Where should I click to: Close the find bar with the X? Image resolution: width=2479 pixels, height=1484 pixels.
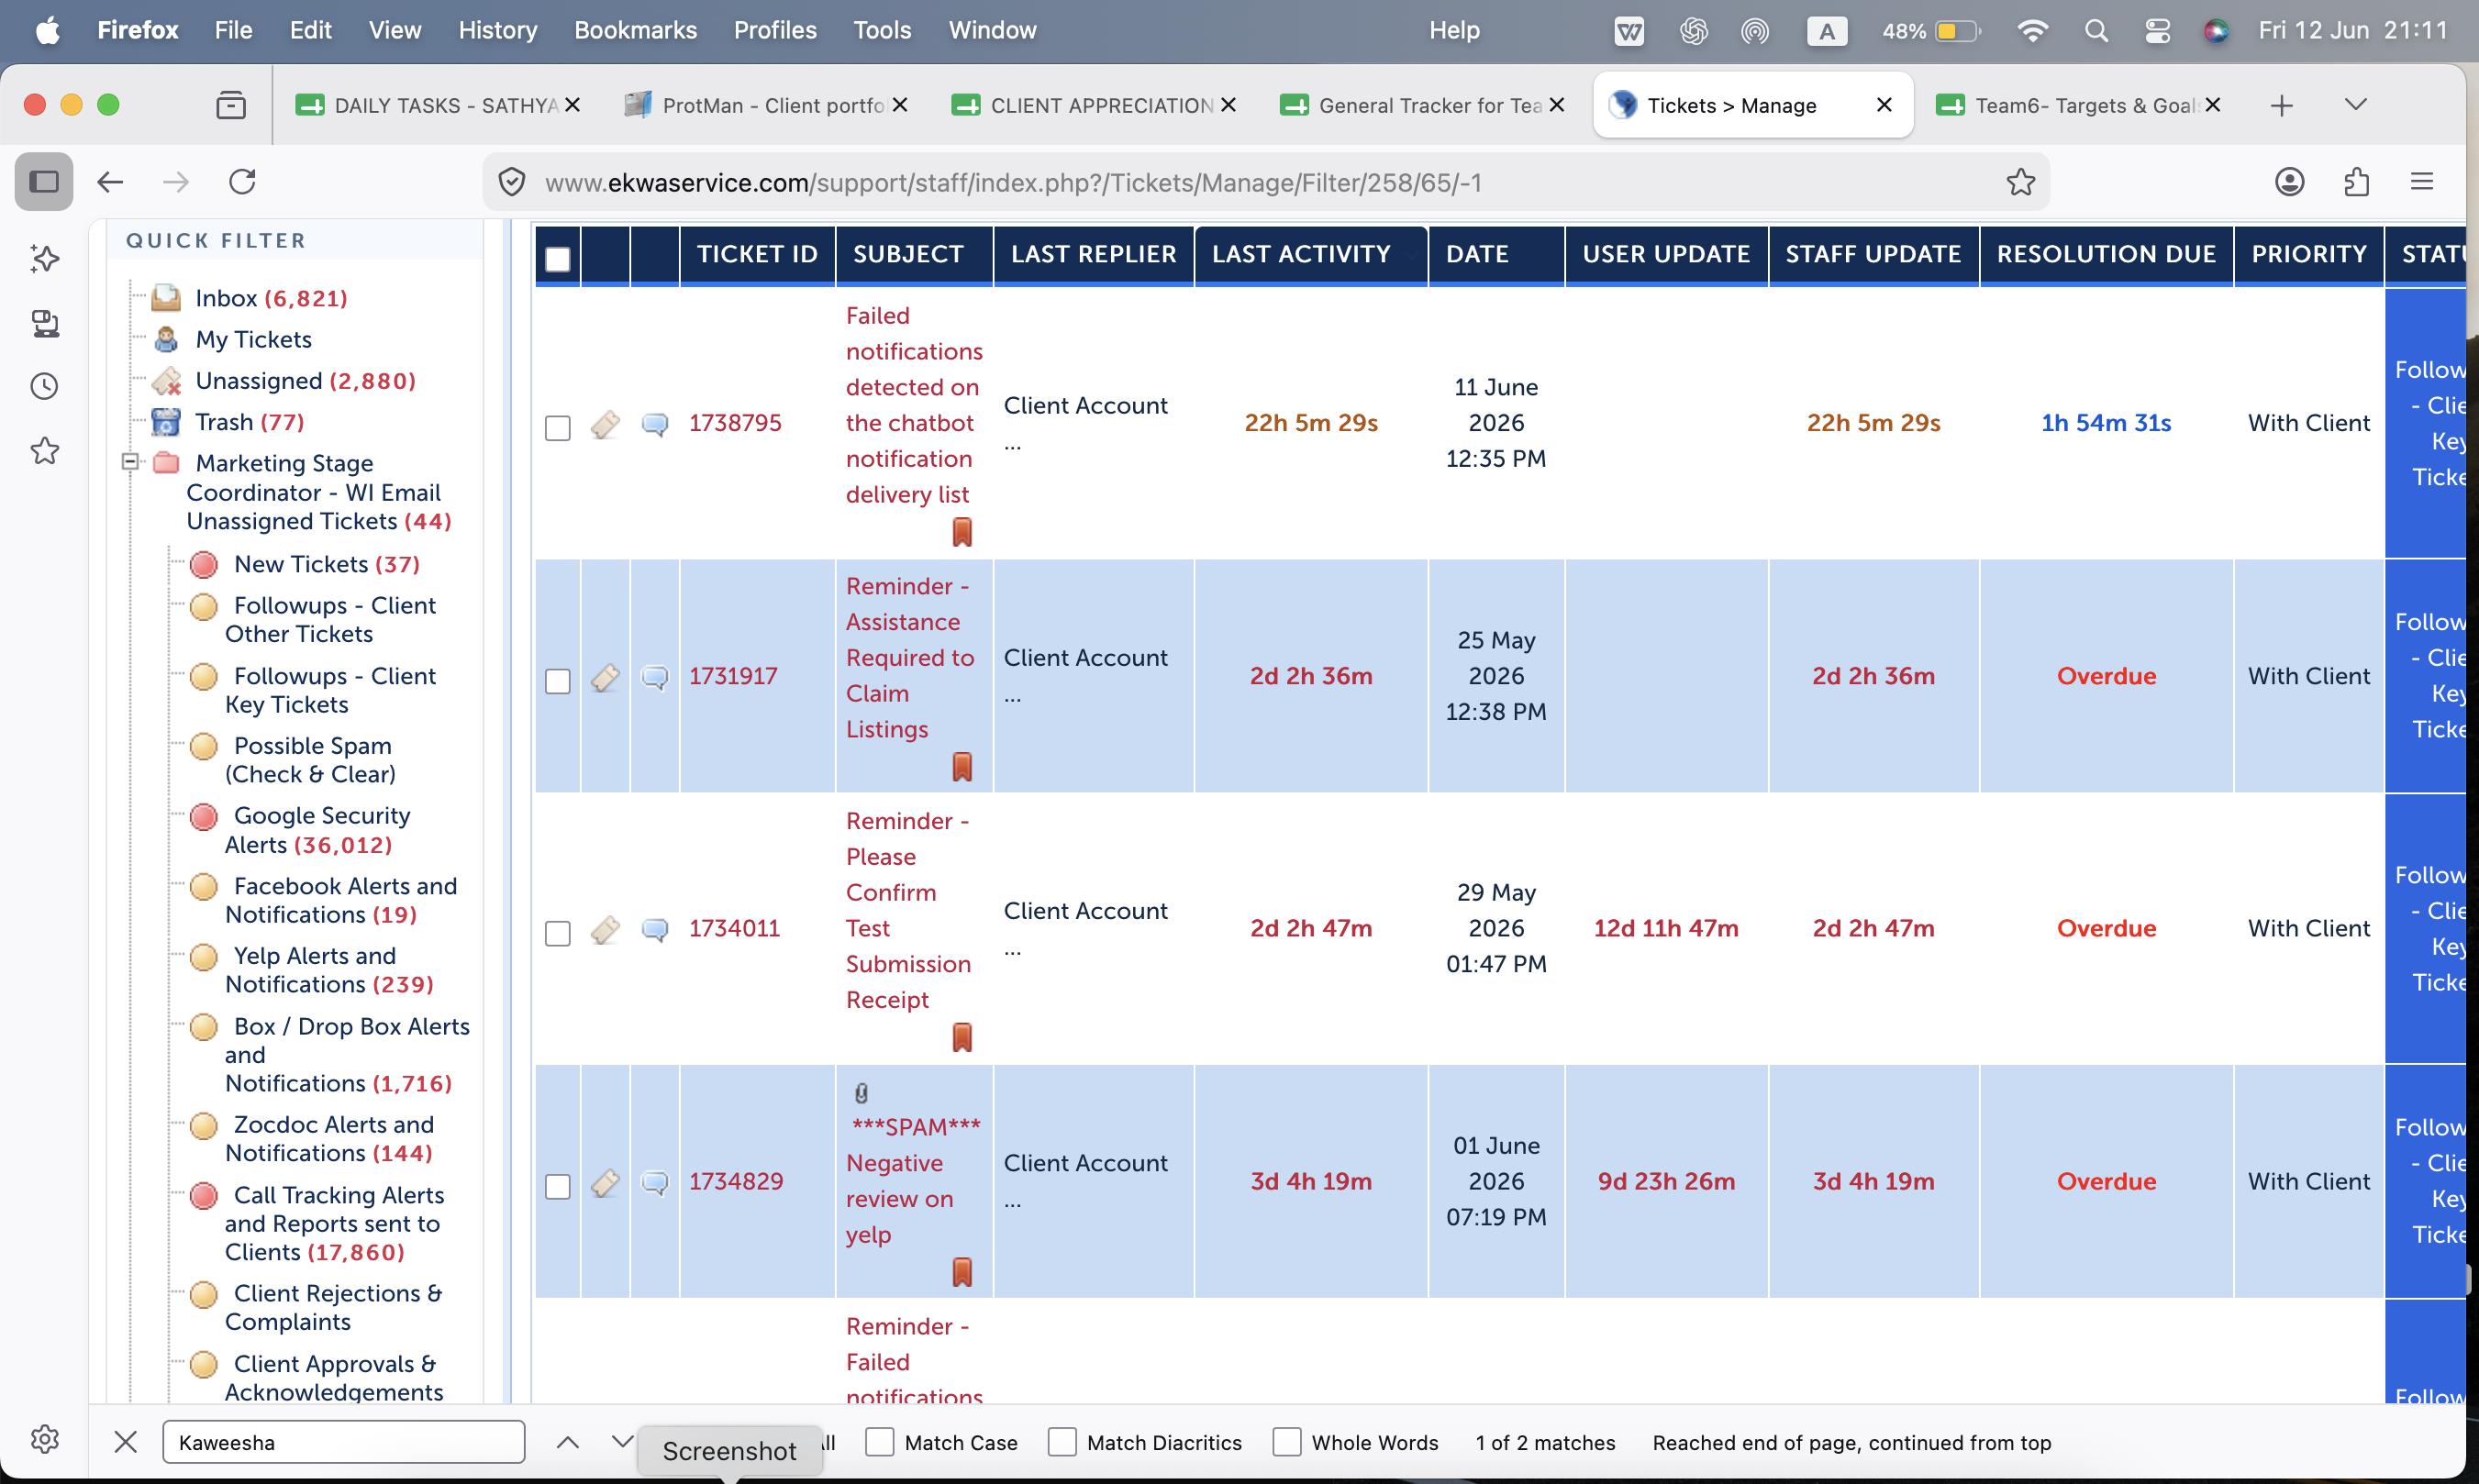126,1442
